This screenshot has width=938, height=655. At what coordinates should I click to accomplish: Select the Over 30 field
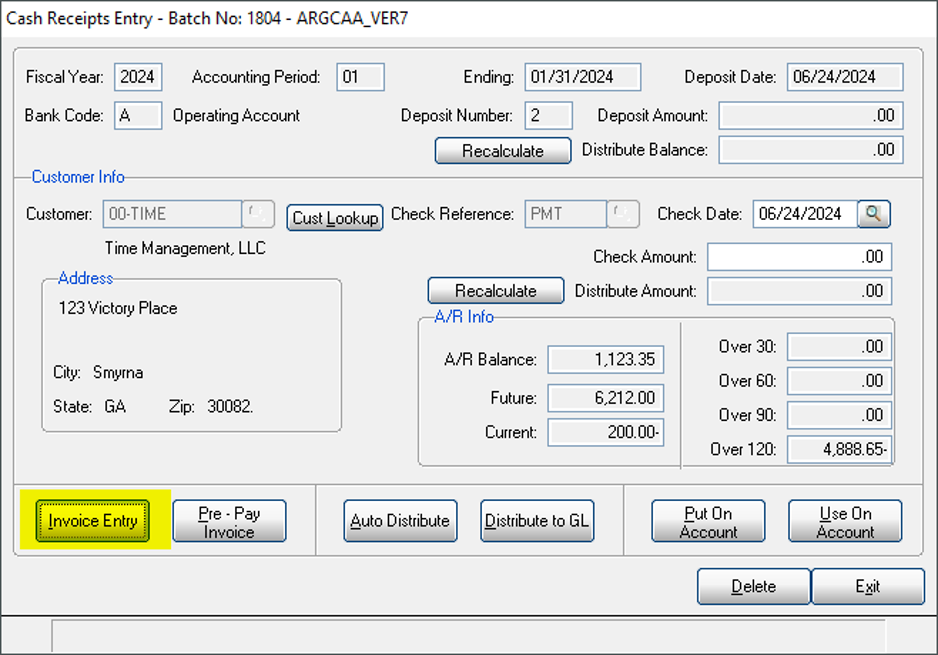(839, 346)
